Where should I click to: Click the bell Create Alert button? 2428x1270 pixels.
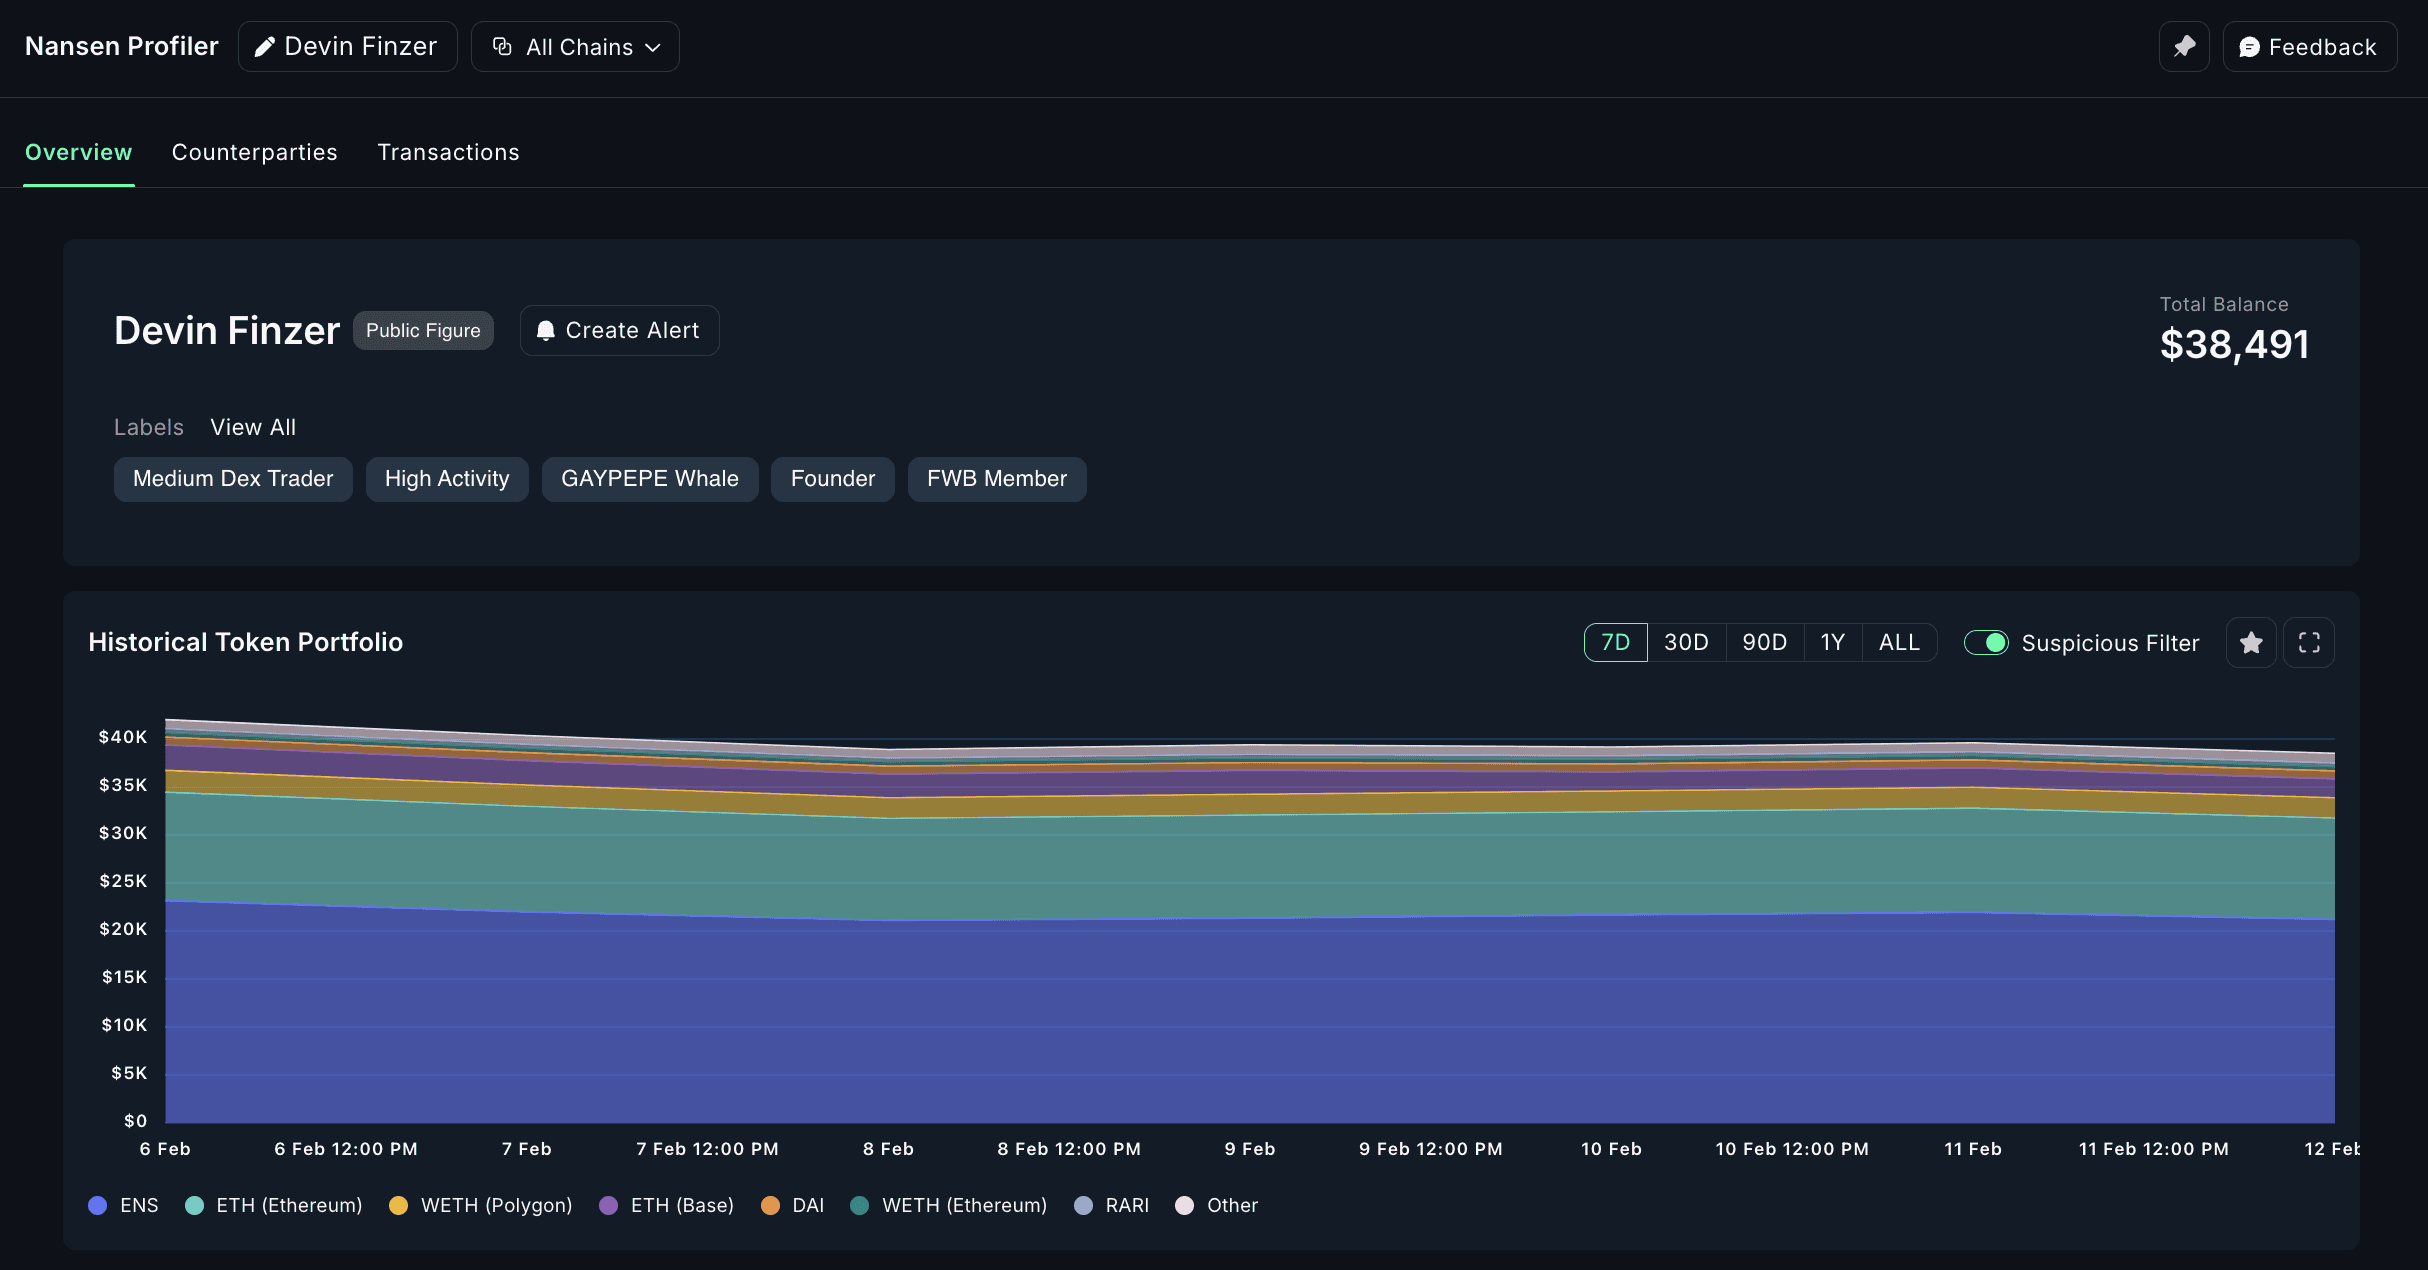[619, 331]
